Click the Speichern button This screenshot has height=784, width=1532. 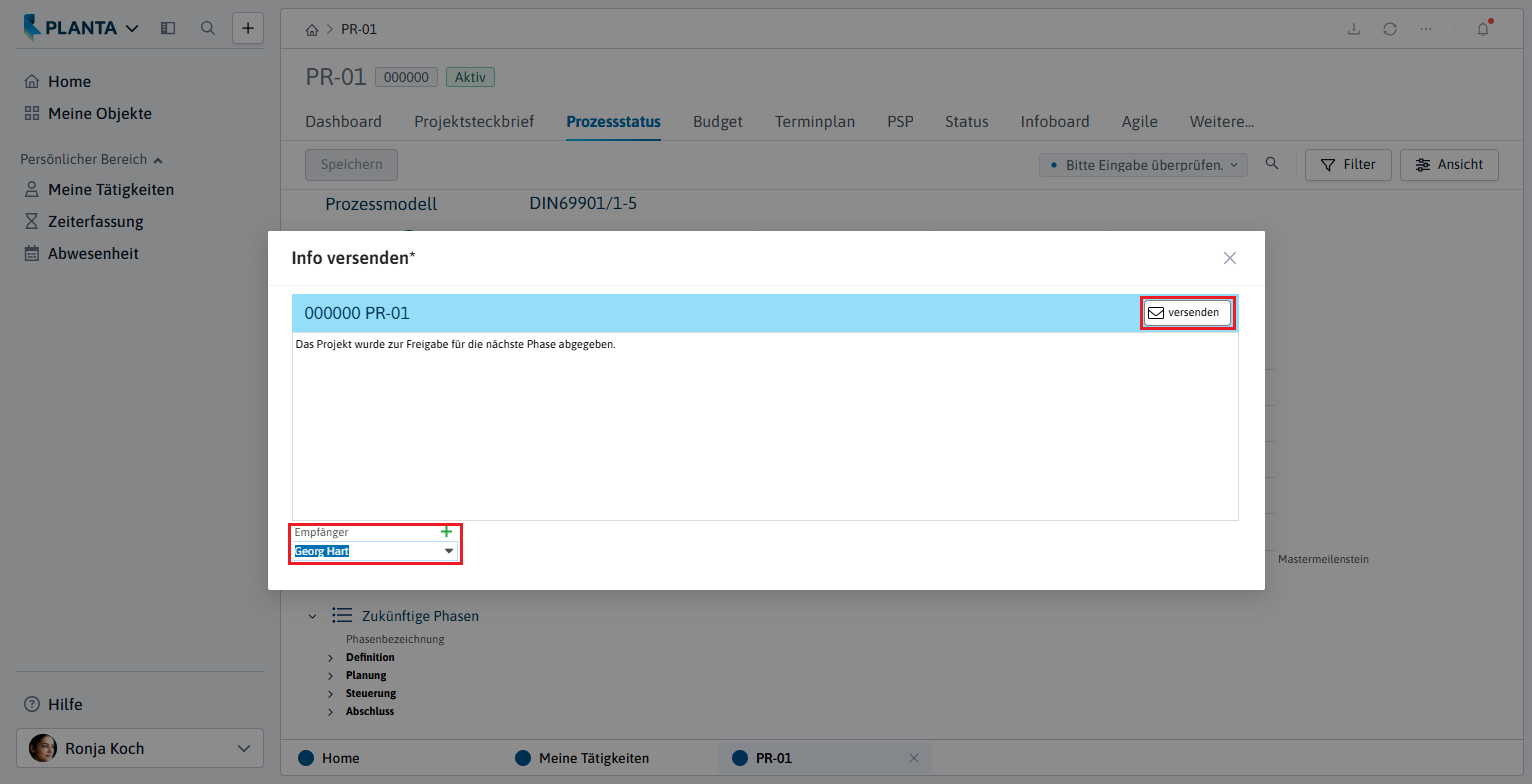click(x=351, y=165)
